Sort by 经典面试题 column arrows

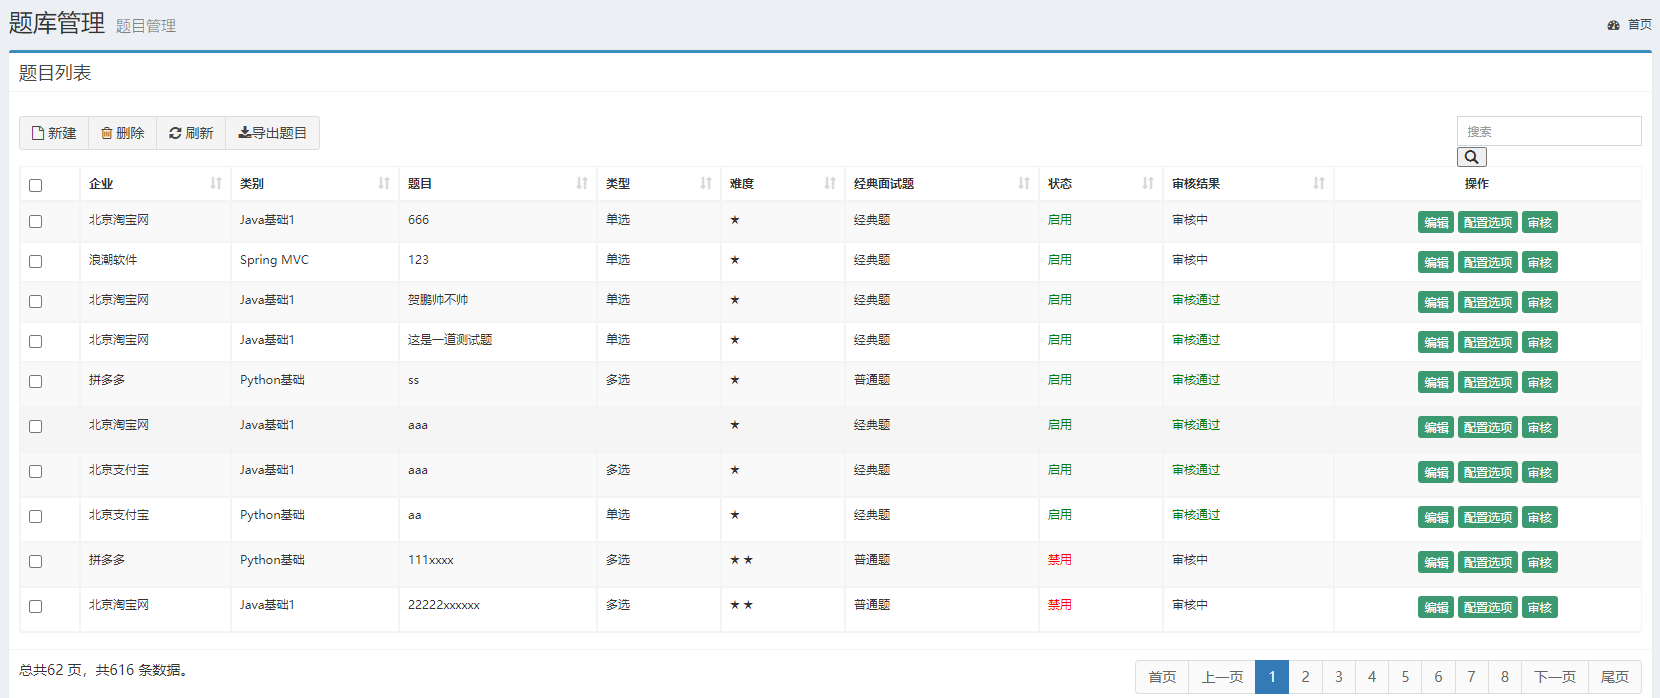click(x=1024, y=183)
